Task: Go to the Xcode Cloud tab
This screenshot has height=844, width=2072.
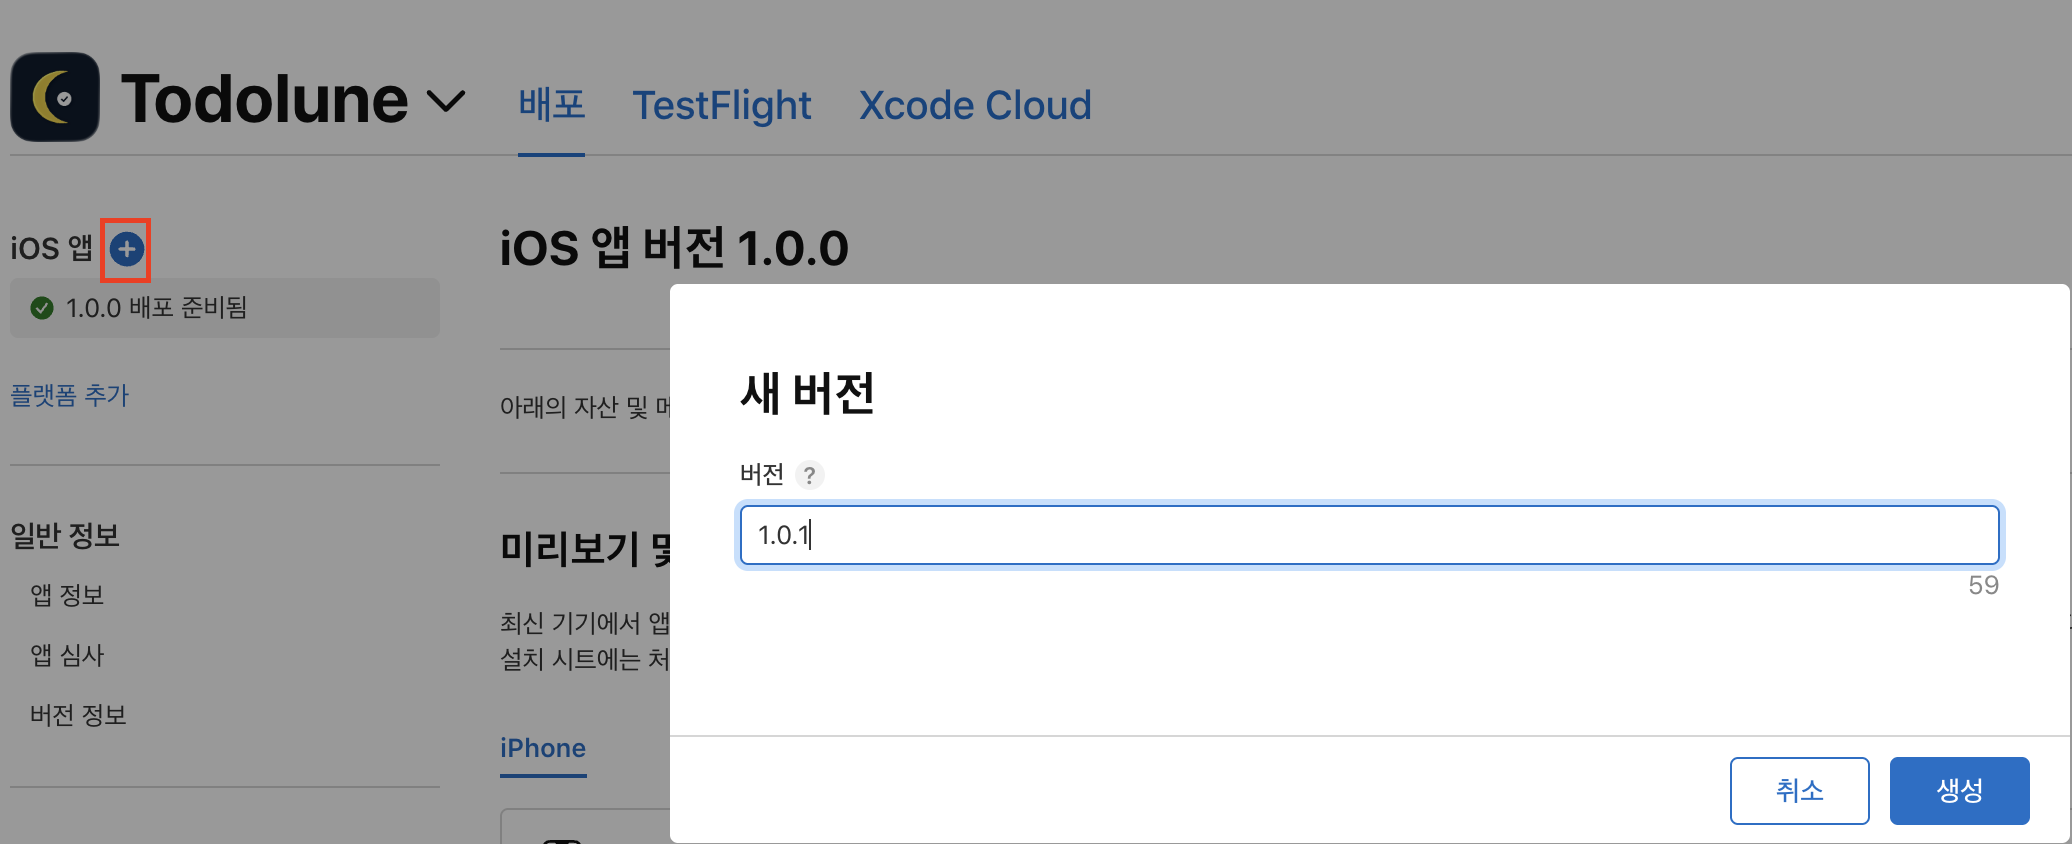Action: tap(975, 105)
